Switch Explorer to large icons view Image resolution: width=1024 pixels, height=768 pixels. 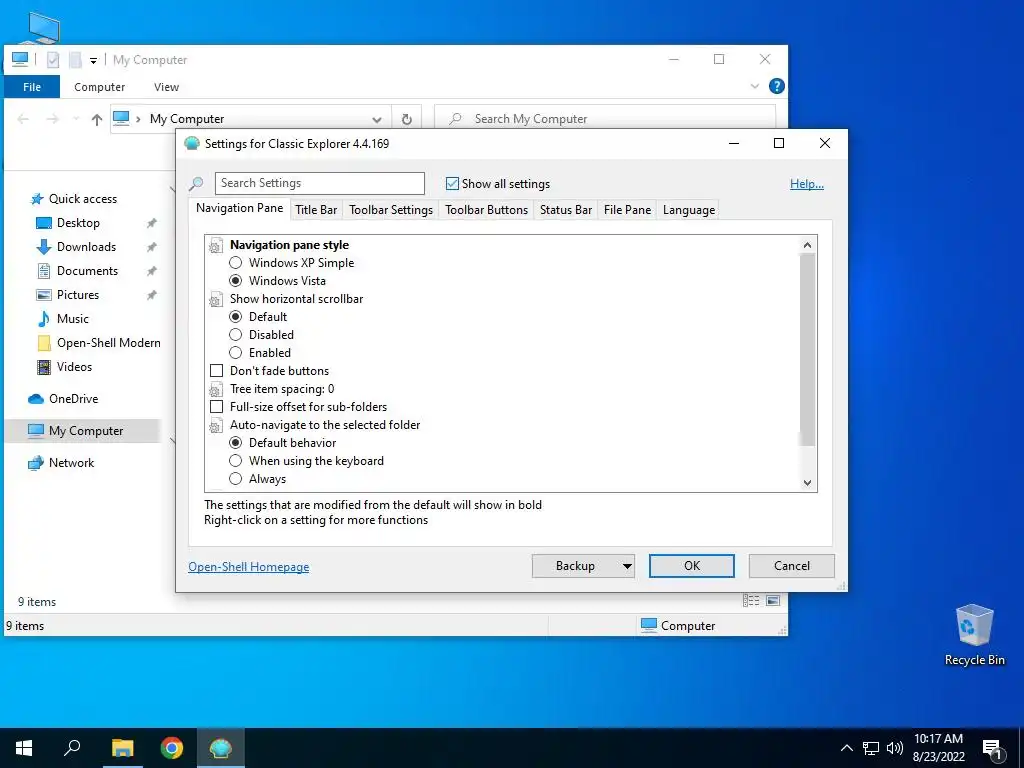click(x=773, y=600)
